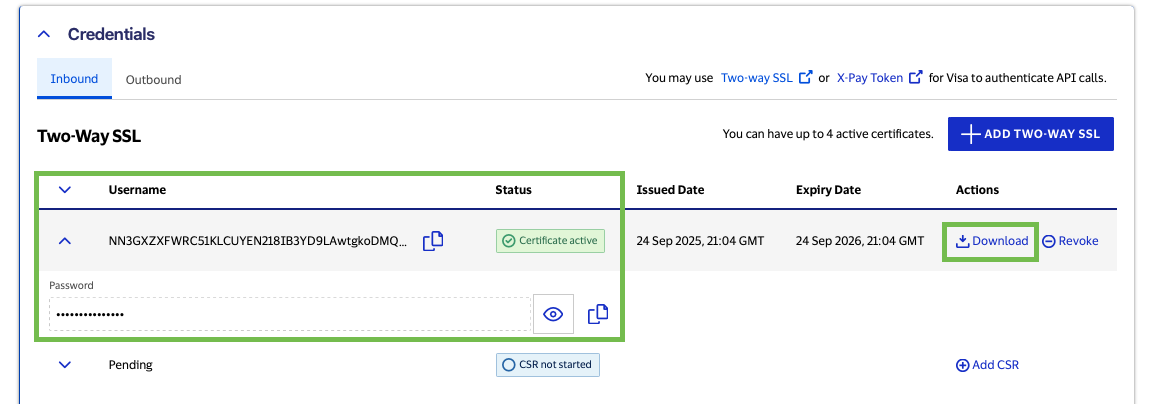Image resolution: width=1150 pixels, height=404 pixels.
Task: Click the CSR not started status badge
Action: coord(547,365)
